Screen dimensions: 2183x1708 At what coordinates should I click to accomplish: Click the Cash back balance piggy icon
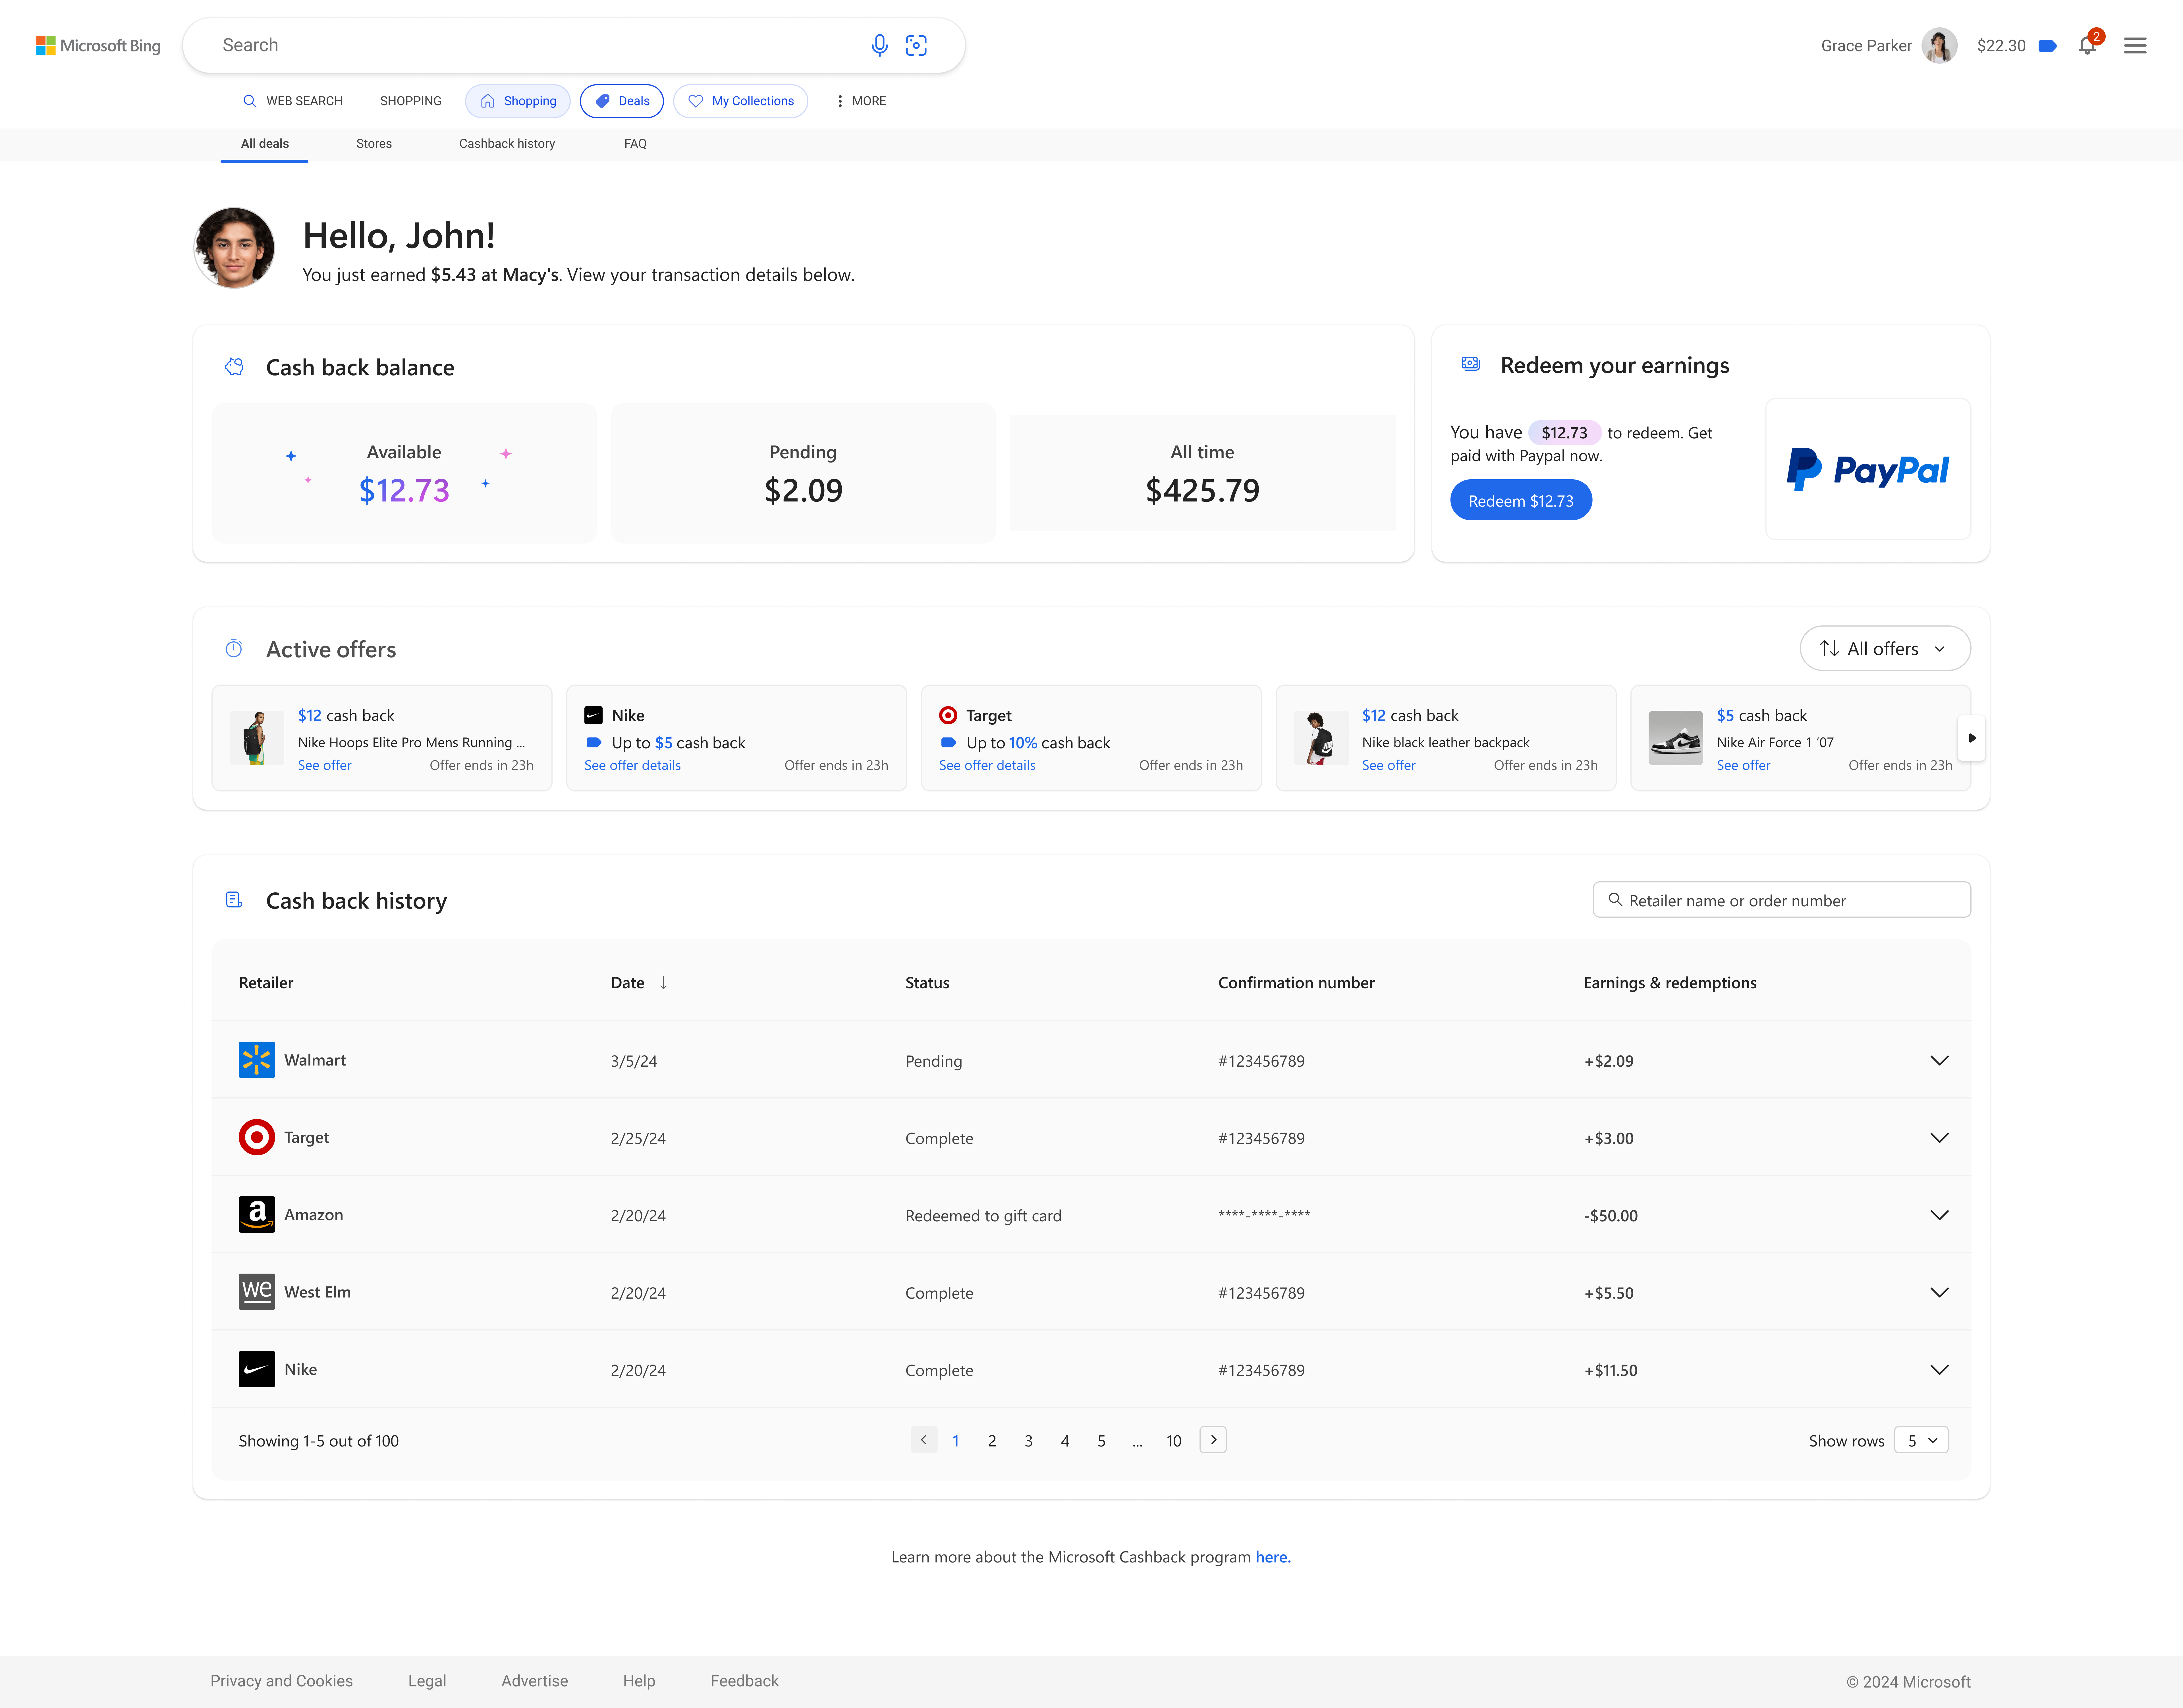[234, 367]
